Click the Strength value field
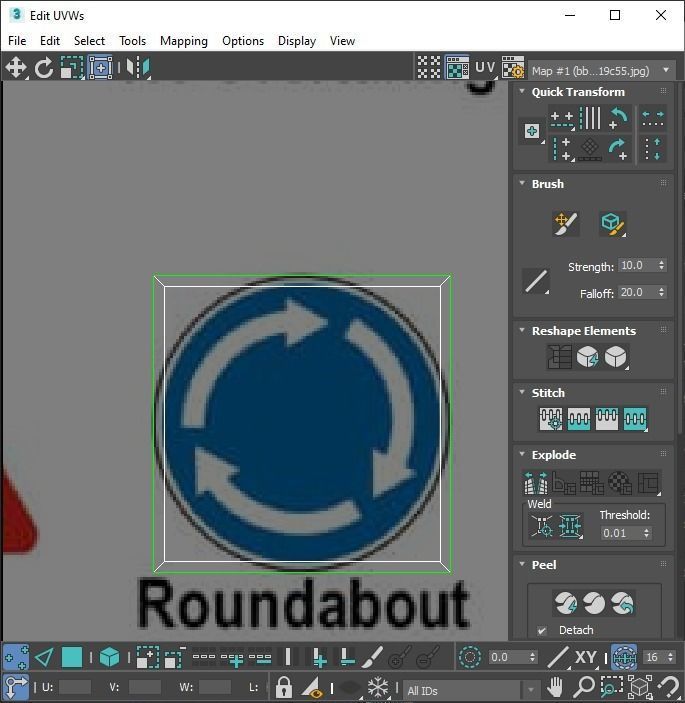This screenshot has height=703, width=685. coord(637,265)
